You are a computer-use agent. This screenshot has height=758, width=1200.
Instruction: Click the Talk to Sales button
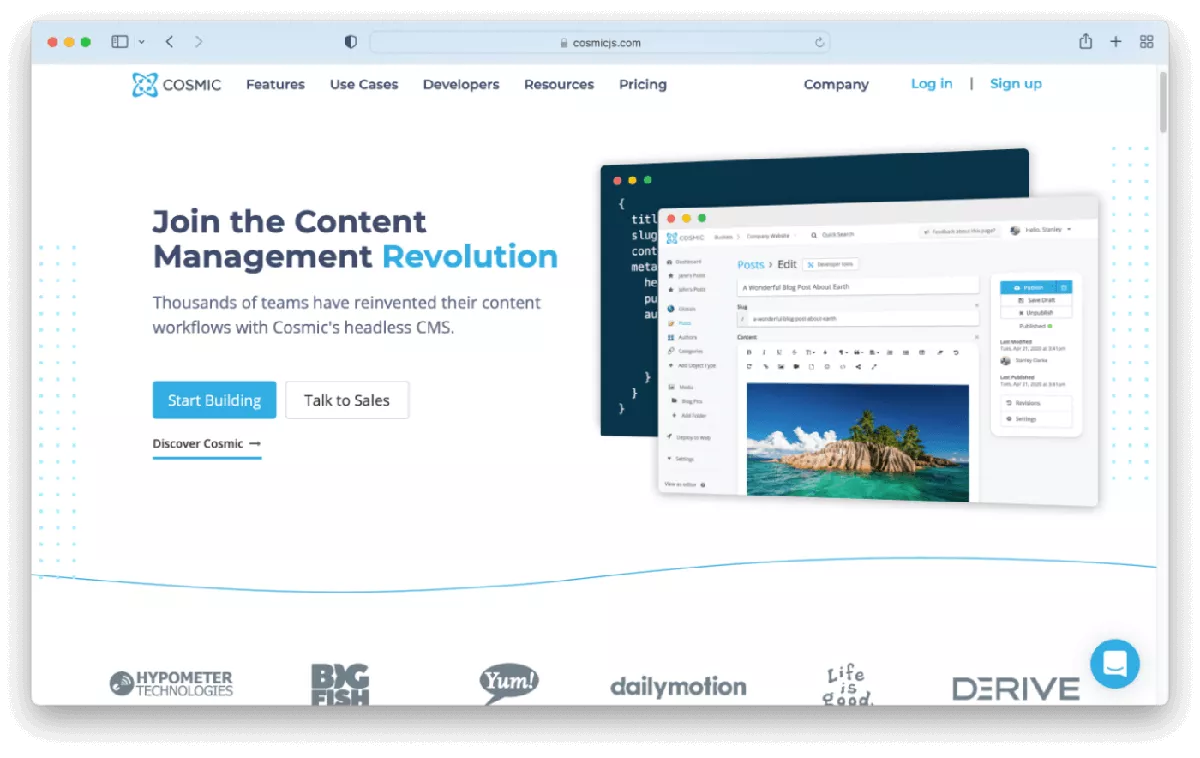pos(347,400)
